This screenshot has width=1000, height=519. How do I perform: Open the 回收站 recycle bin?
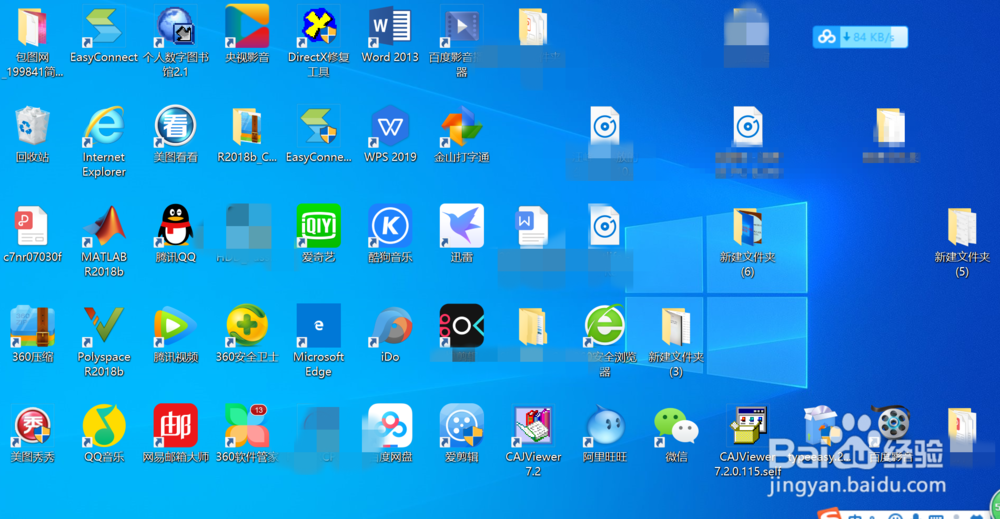tap(32, 126)
